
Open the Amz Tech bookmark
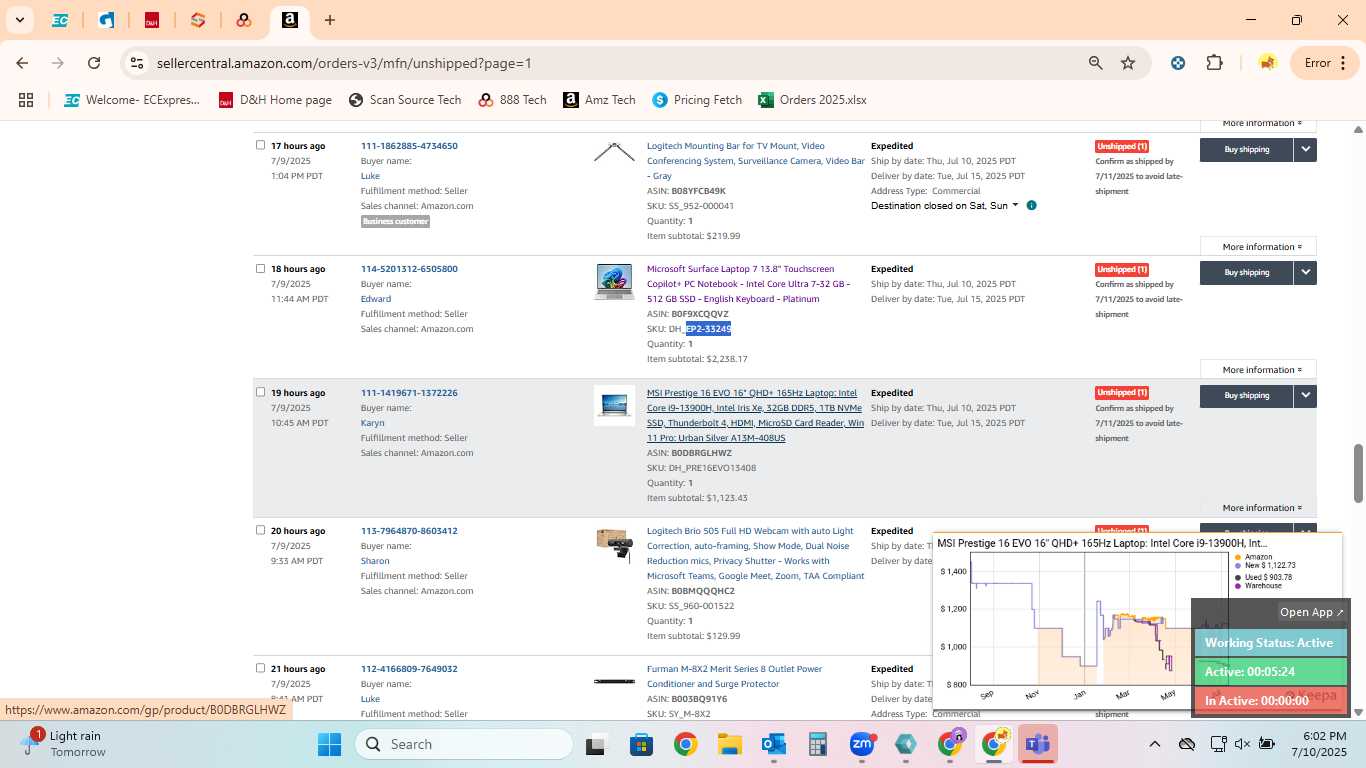click(x=599, y=100)
